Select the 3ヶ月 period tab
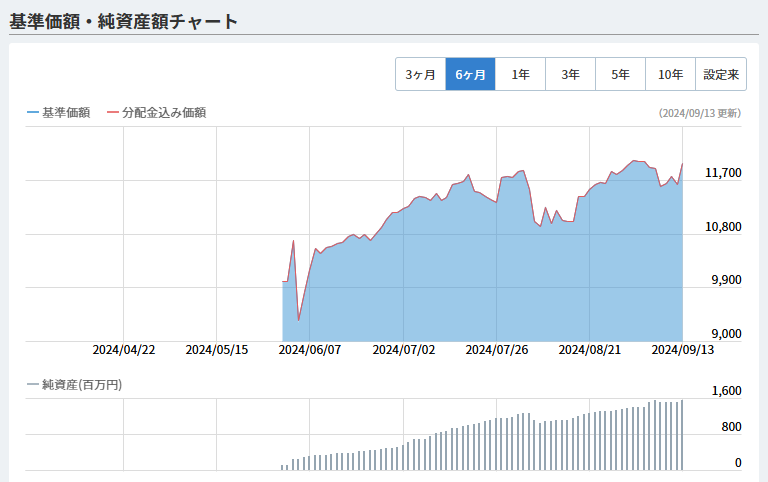Image resolution: width=768 pixels, height=482 pixels. pyautogui.click(x=421, y=74)
